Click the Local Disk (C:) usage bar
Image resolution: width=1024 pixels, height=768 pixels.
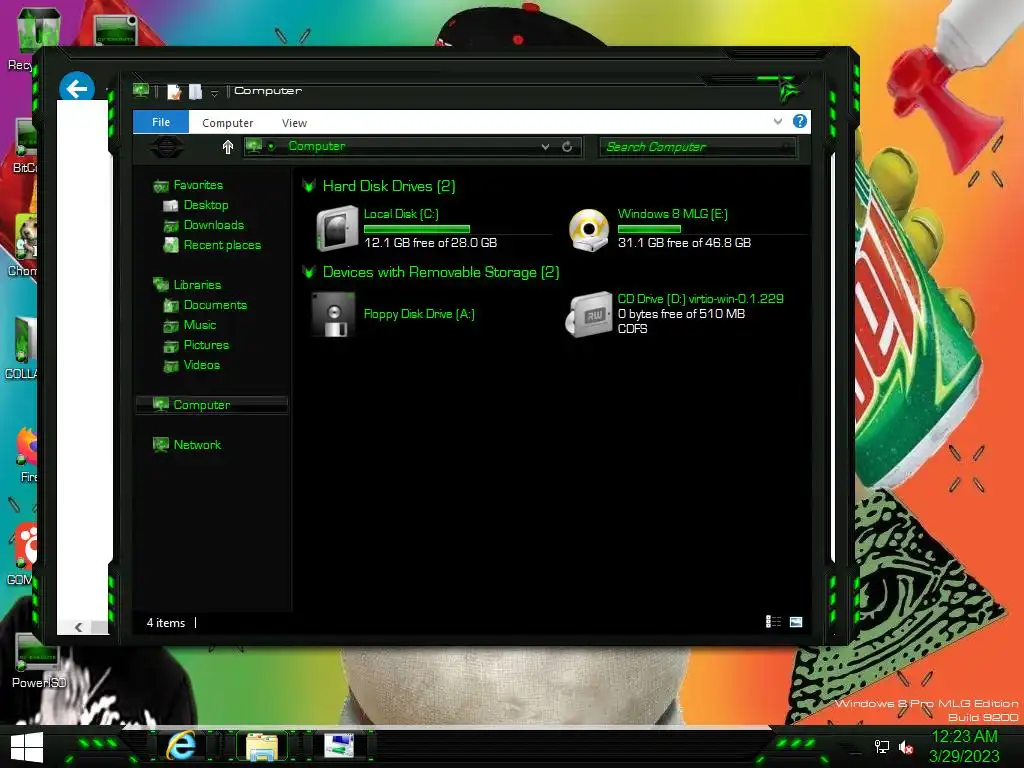point(417,229)
